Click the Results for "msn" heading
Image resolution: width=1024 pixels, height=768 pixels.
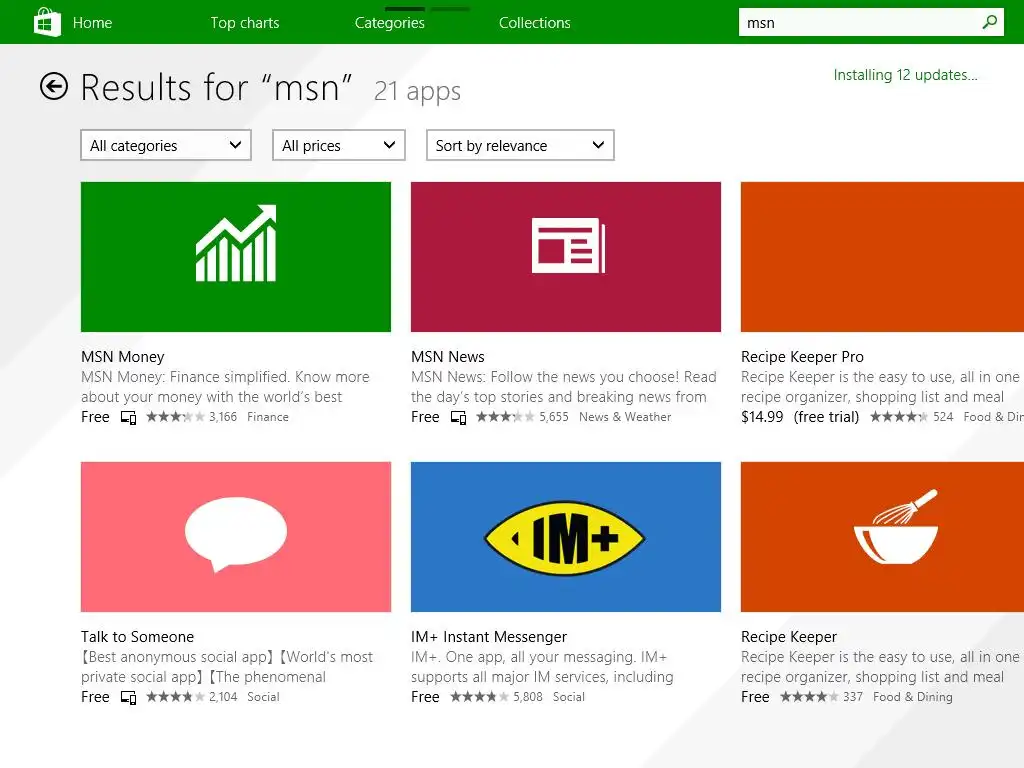pos(216,87)
